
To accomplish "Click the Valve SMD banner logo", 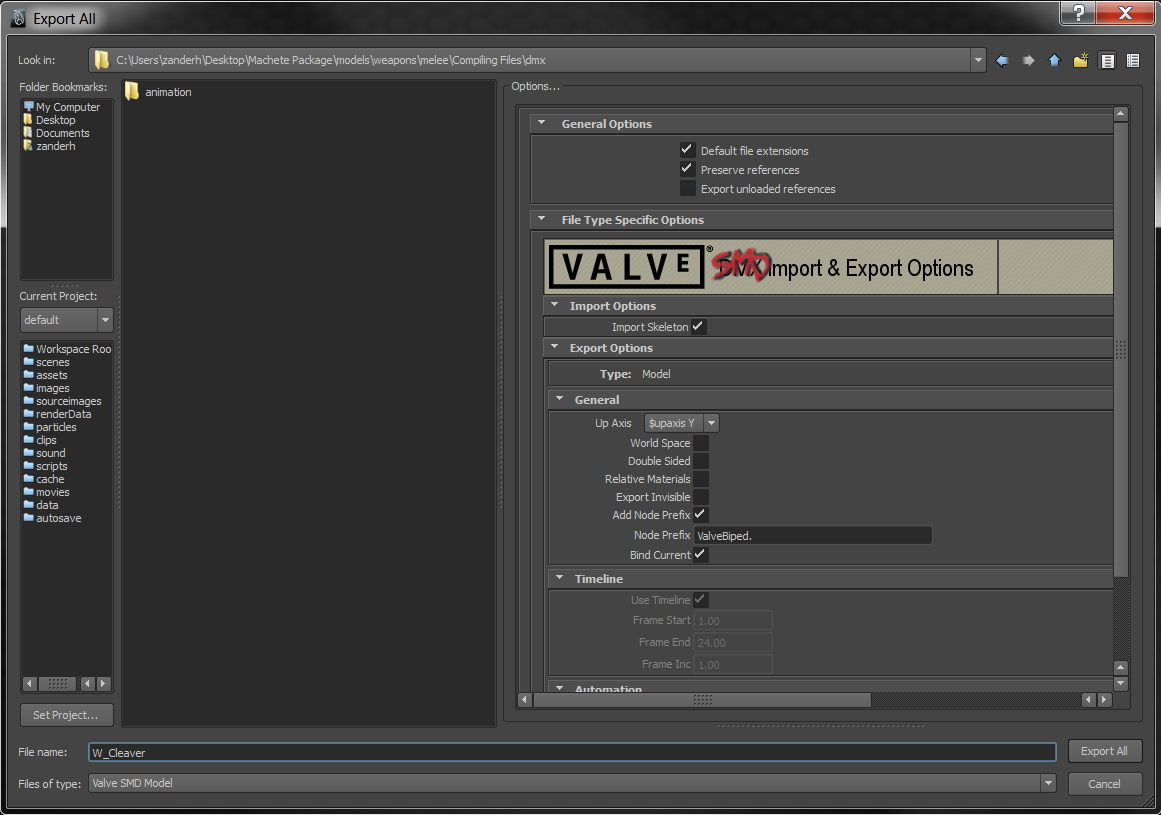I will pyautogui.click(x=626, y=266).
